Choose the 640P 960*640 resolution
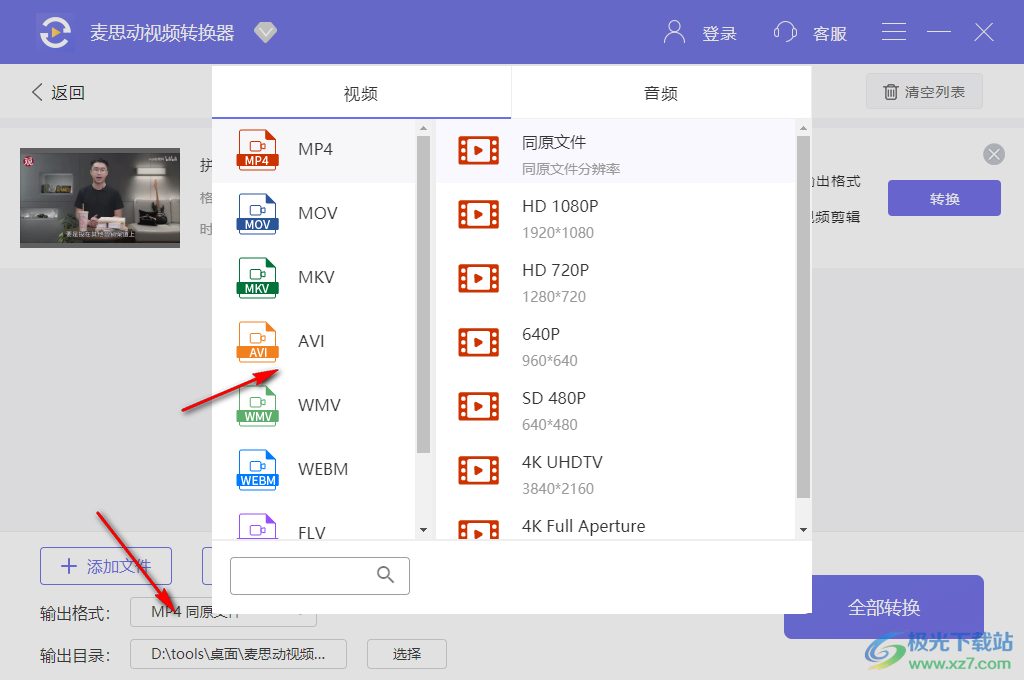Screen dimensions: 1024x680 click(616, 343)
